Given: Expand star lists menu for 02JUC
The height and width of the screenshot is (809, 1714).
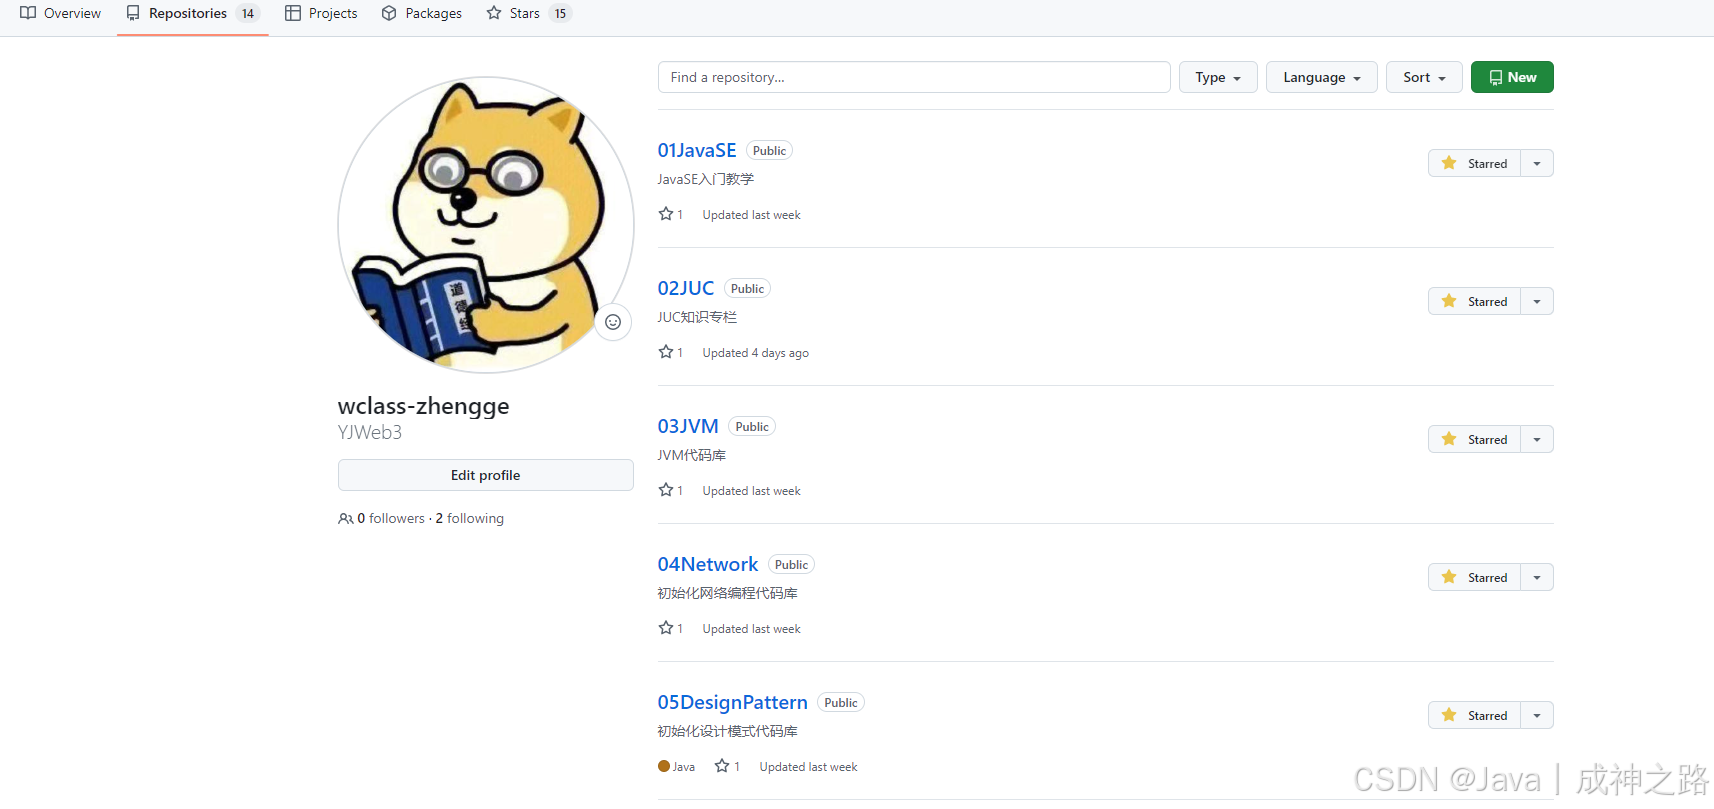Looking at the screenshot, I should point(1537,301).
